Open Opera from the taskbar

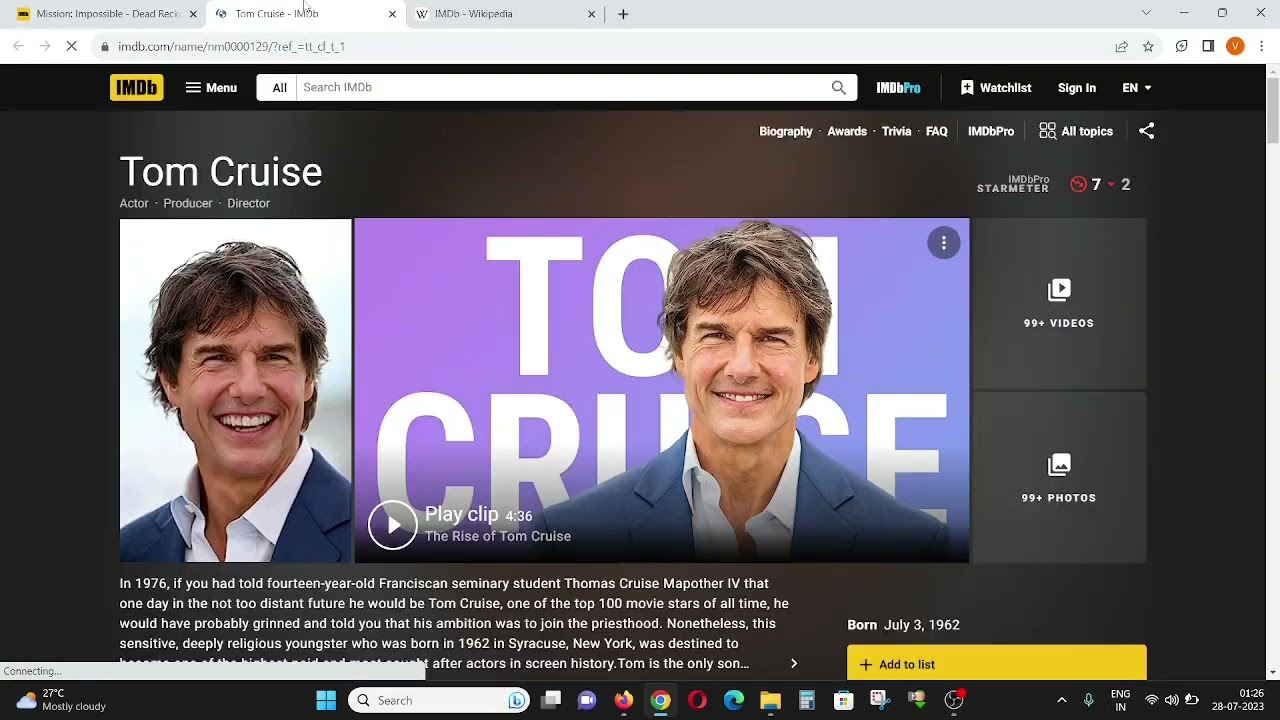coord(697,700)
